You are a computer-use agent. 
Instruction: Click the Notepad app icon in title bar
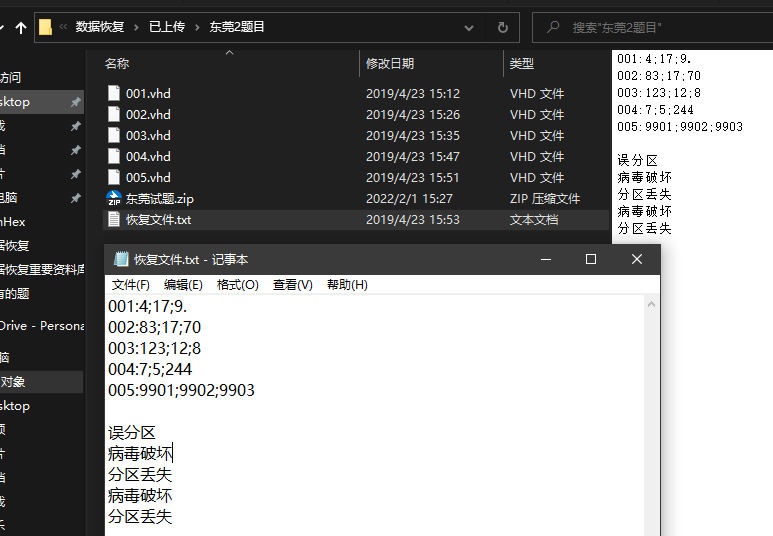(121, 259)
